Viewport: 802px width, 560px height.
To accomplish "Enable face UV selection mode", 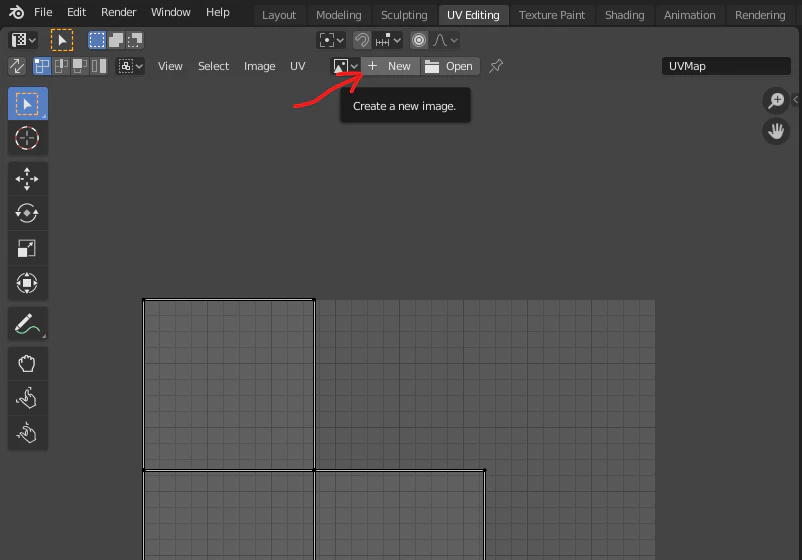I will coord(80,66).
